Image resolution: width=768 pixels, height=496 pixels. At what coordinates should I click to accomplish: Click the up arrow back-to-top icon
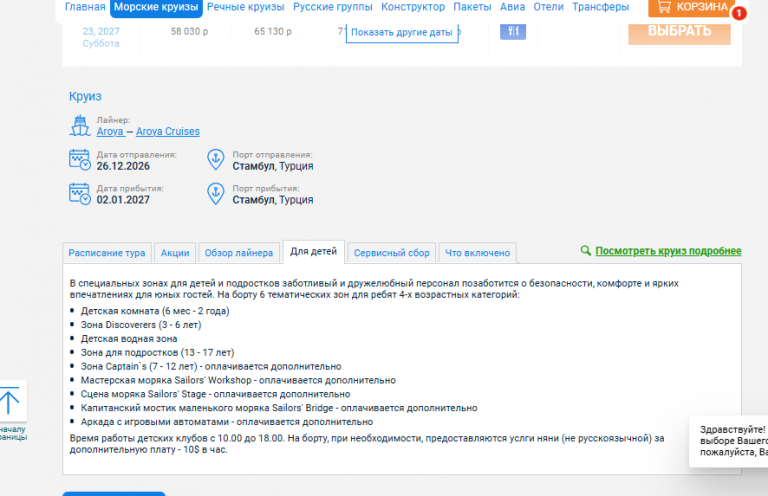(x=9, y=400)
